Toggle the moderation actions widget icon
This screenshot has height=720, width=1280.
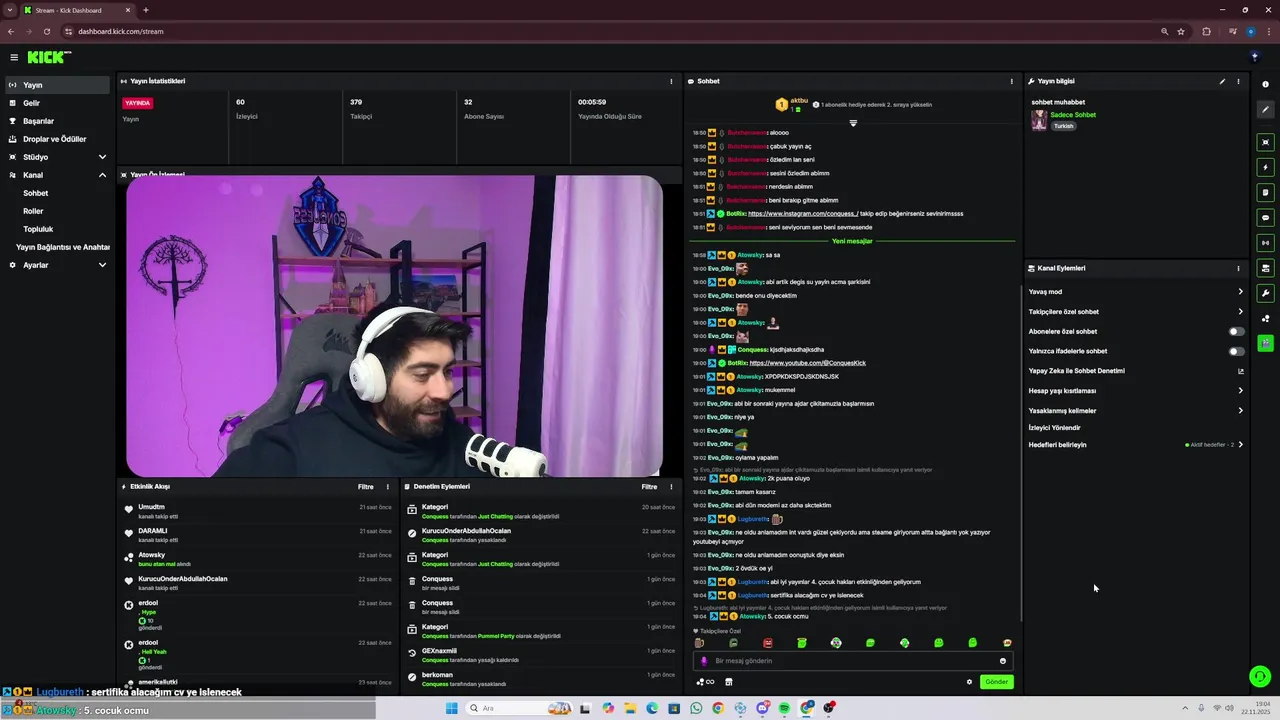pyautogui.click(x=1265, y=268)
